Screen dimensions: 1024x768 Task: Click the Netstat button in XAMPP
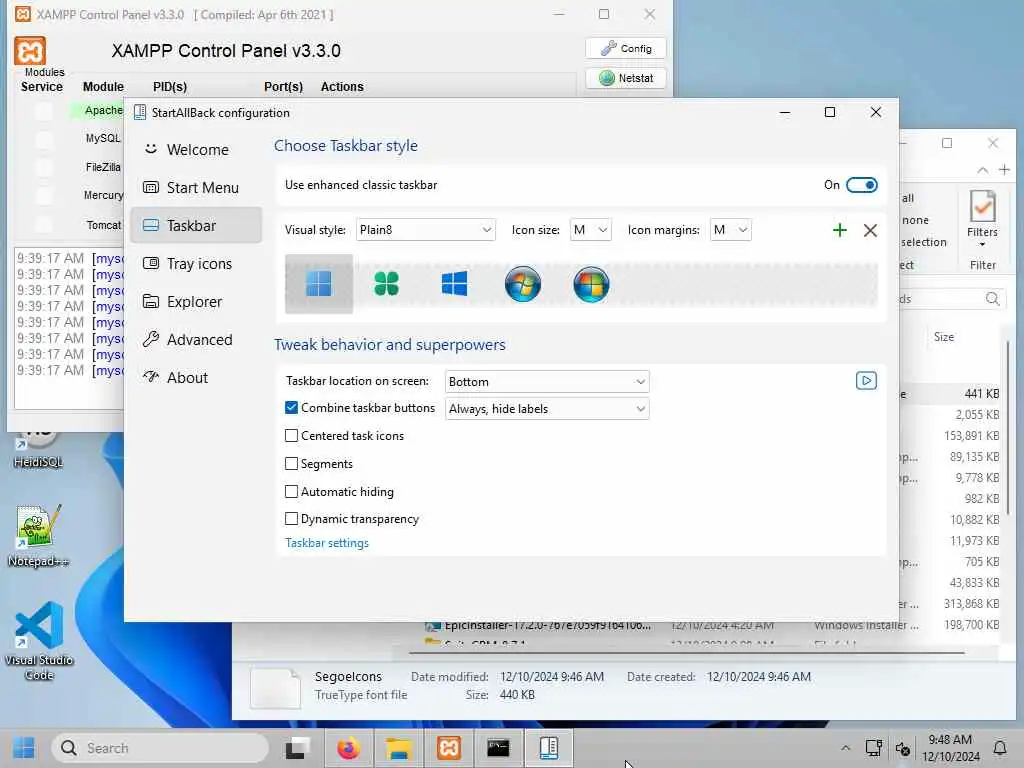(626, 78)
